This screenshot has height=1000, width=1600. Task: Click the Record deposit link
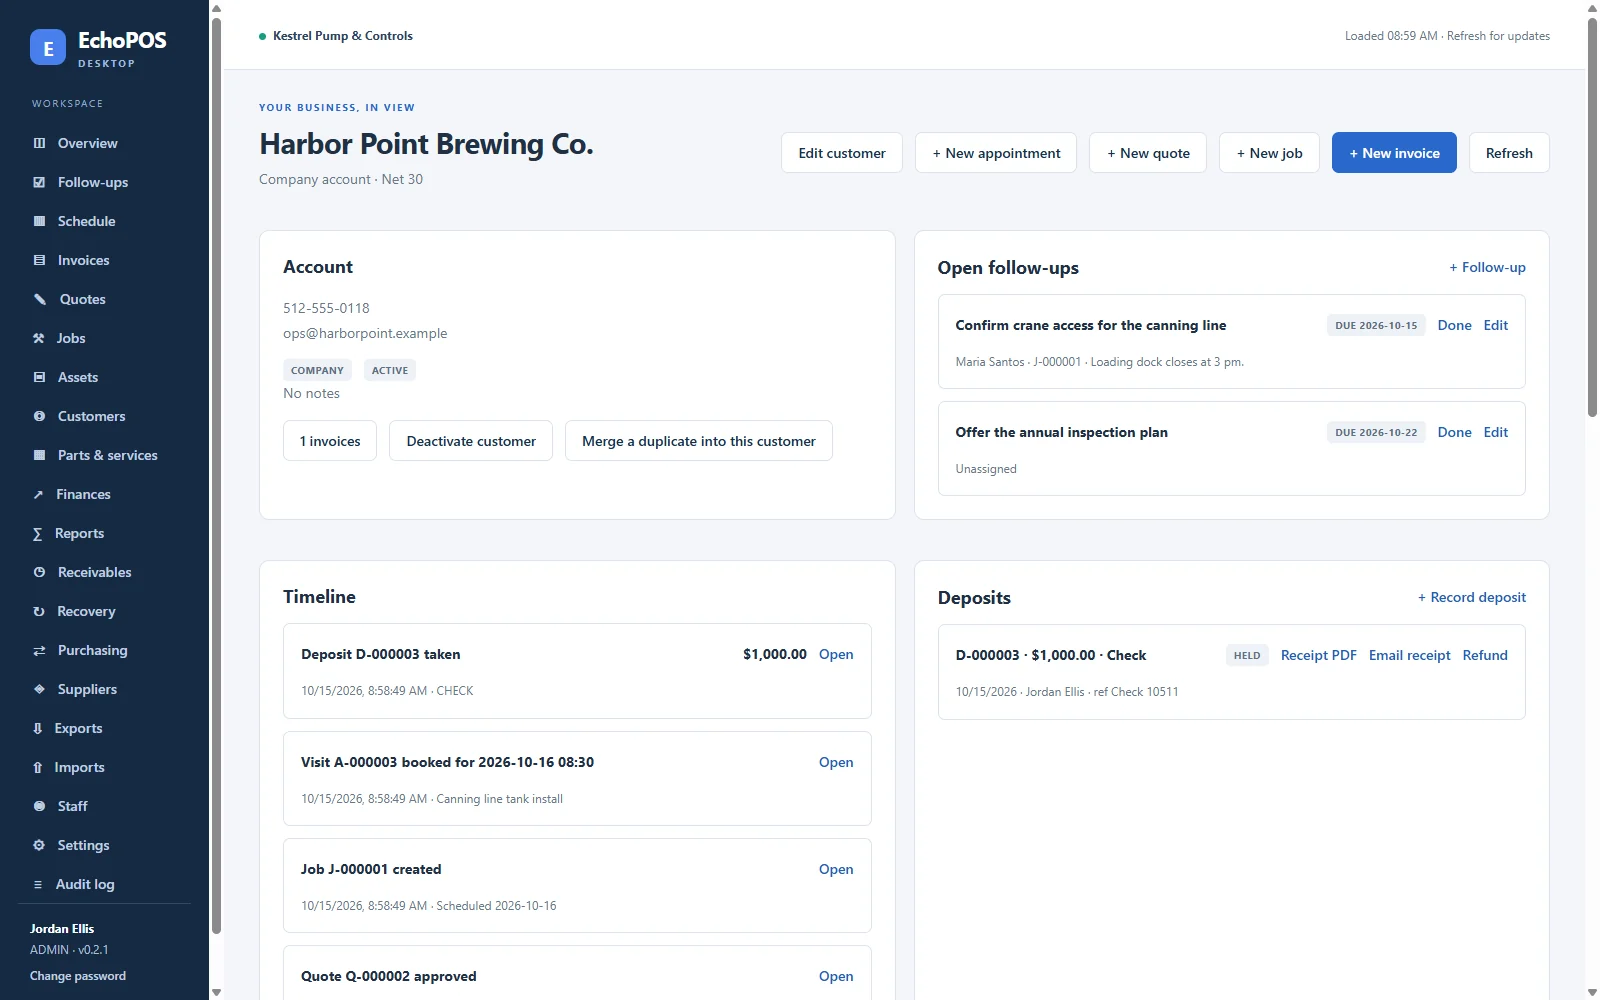click(1472, 597)
